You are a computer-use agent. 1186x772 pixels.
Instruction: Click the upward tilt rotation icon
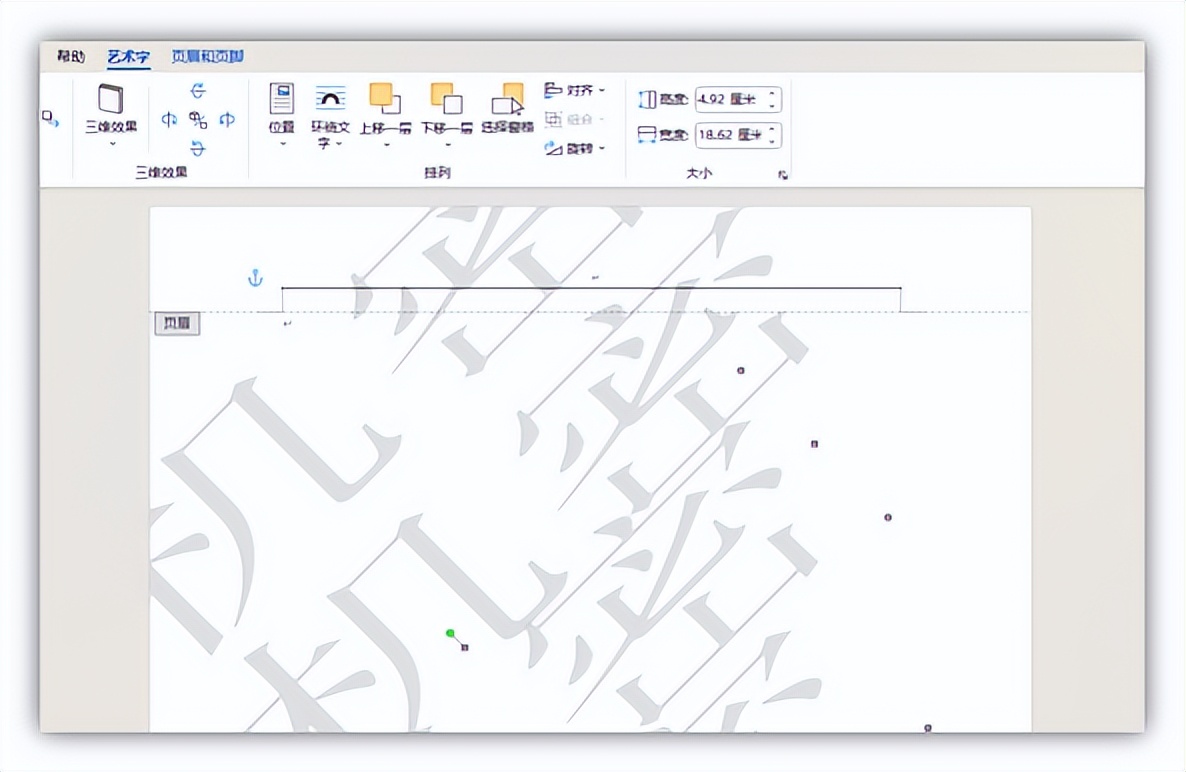[x=197, y=92]
